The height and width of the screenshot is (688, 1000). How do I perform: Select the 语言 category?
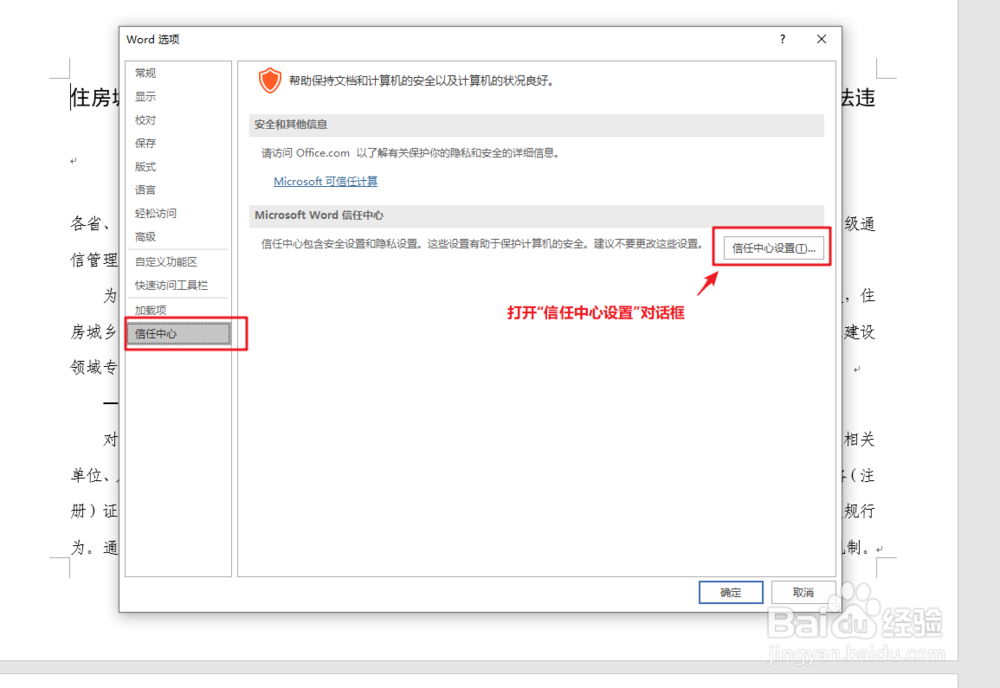coord(144,190)
